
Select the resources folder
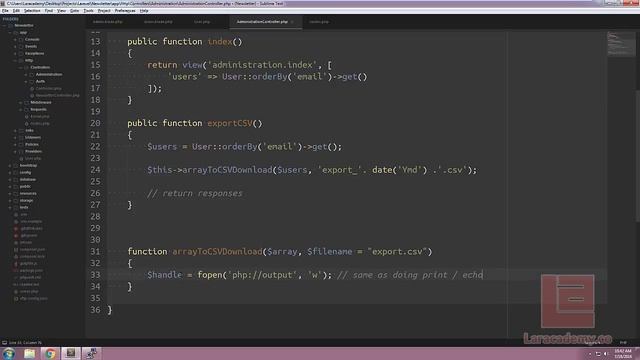[x=28, y=193]
